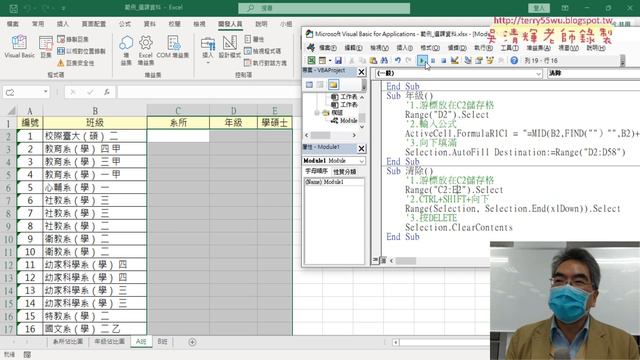This screenshot has width=640, height=360.
Task: Toggle VBA Design Mode icon
Action: 454,60
